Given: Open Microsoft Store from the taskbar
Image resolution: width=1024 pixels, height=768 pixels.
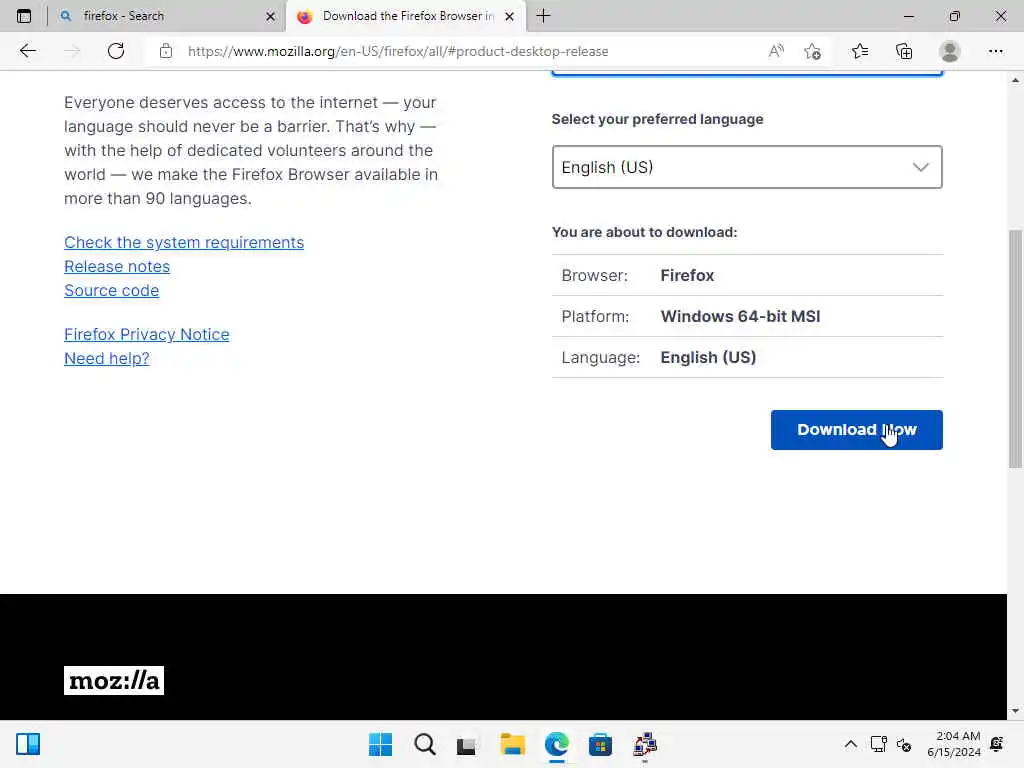Looking at the screenshot, I should coord(600,744).
